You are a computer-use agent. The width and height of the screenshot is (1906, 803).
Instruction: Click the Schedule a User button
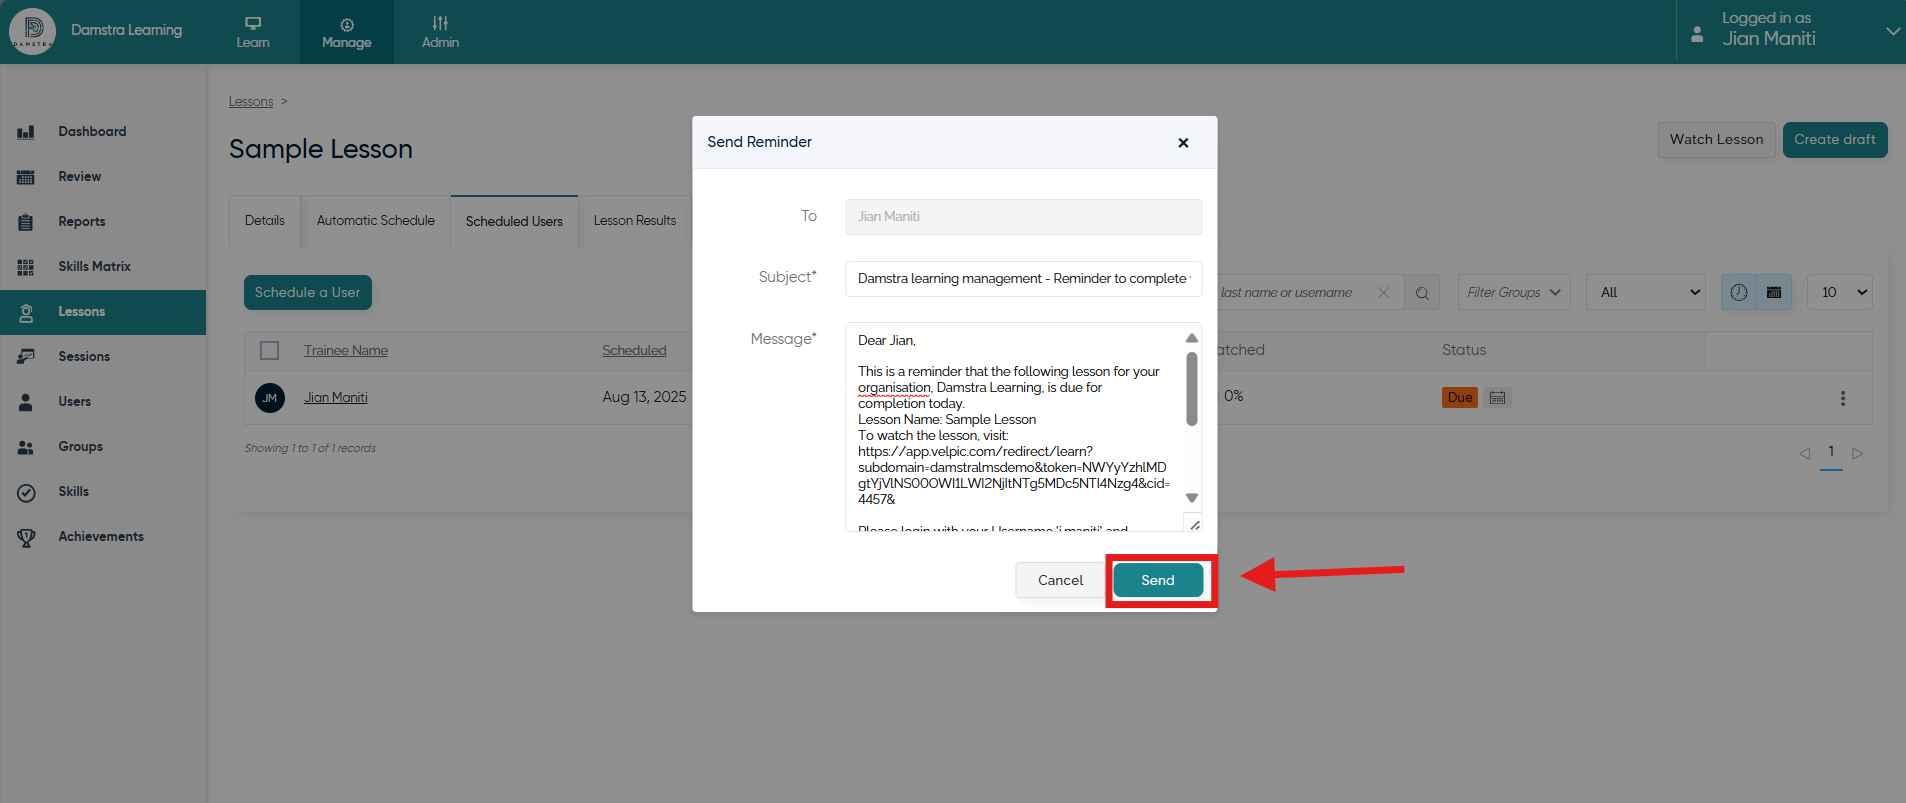308,292
